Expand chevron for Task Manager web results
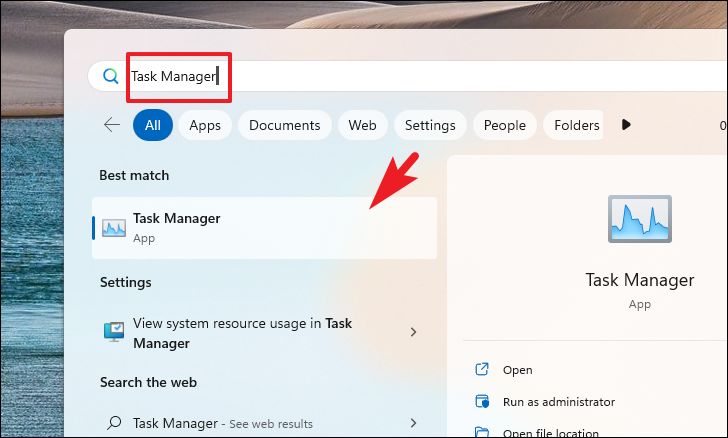This screenshot has width=728, height=438. (x=413, y=423)
